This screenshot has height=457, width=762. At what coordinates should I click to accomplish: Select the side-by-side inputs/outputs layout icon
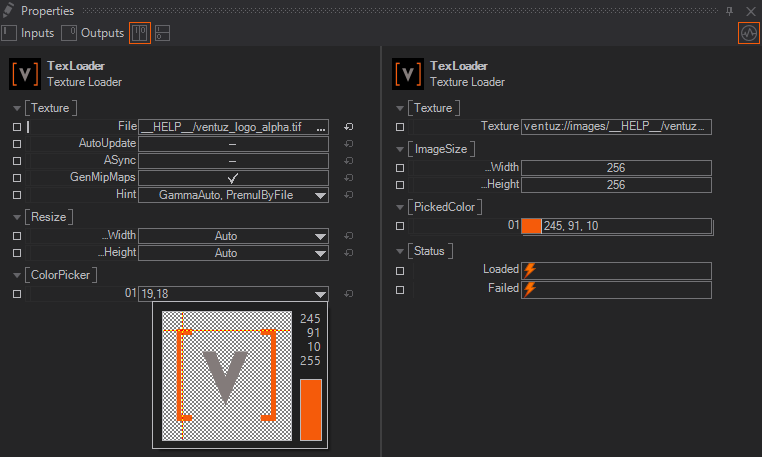(139, 33)
